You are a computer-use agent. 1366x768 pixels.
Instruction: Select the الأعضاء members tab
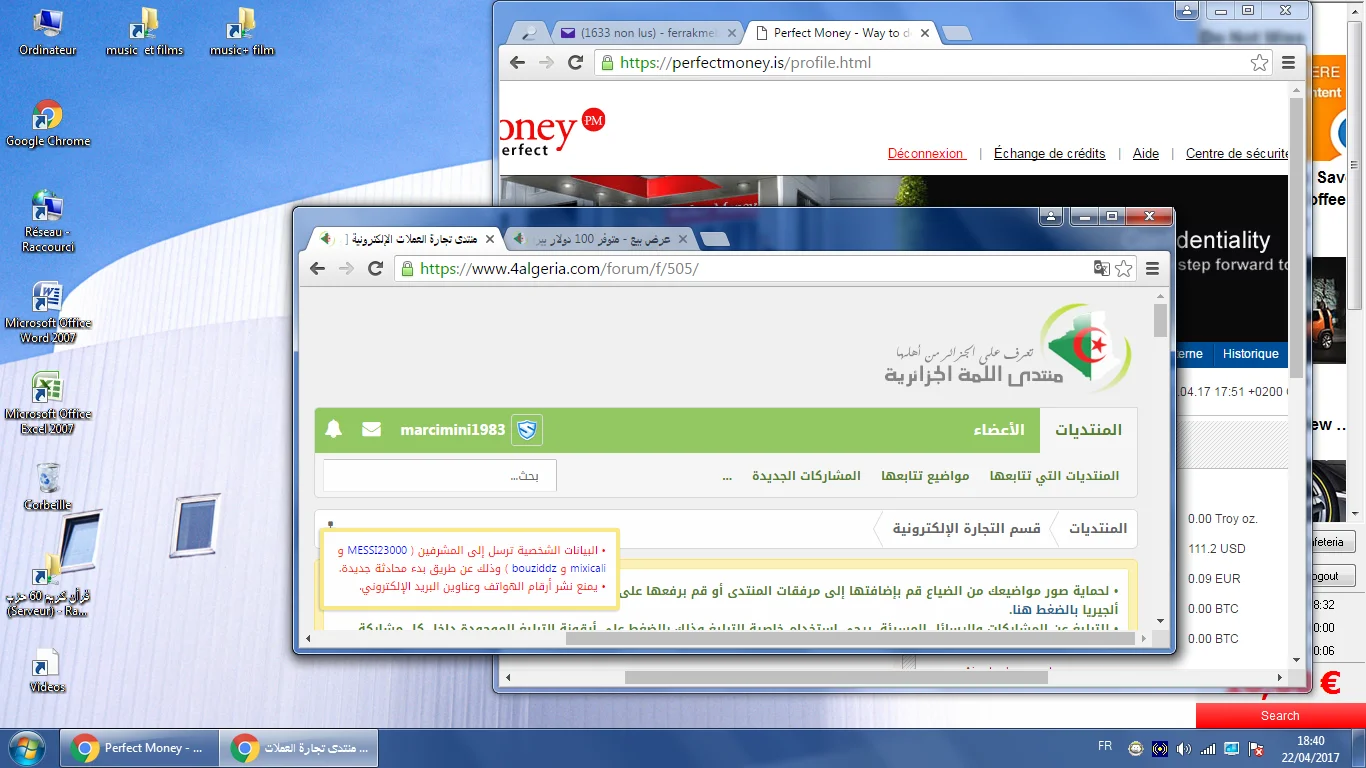pyautogui.click(x=998, y=430)
